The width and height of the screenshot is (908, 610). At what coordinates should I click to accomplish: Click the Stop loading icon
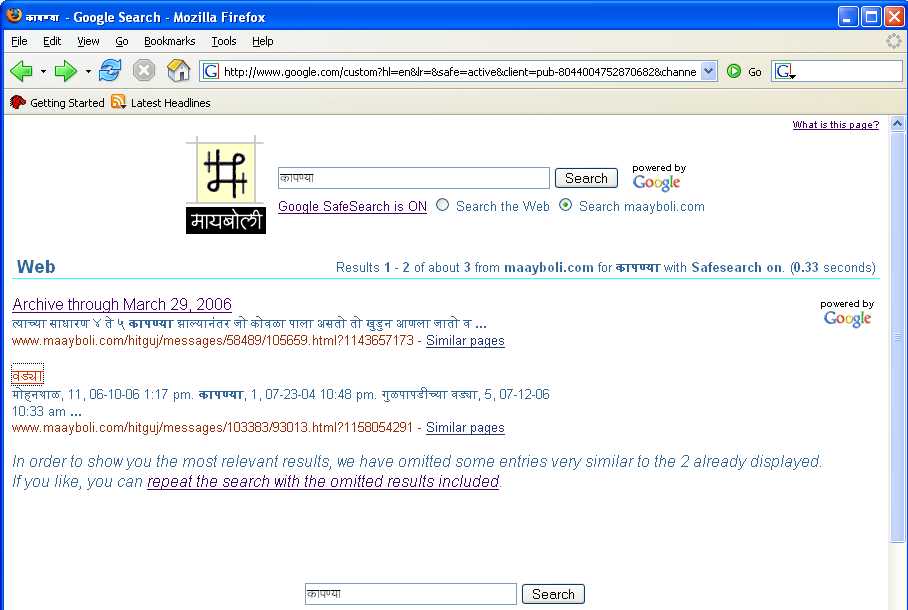[144, 71]
